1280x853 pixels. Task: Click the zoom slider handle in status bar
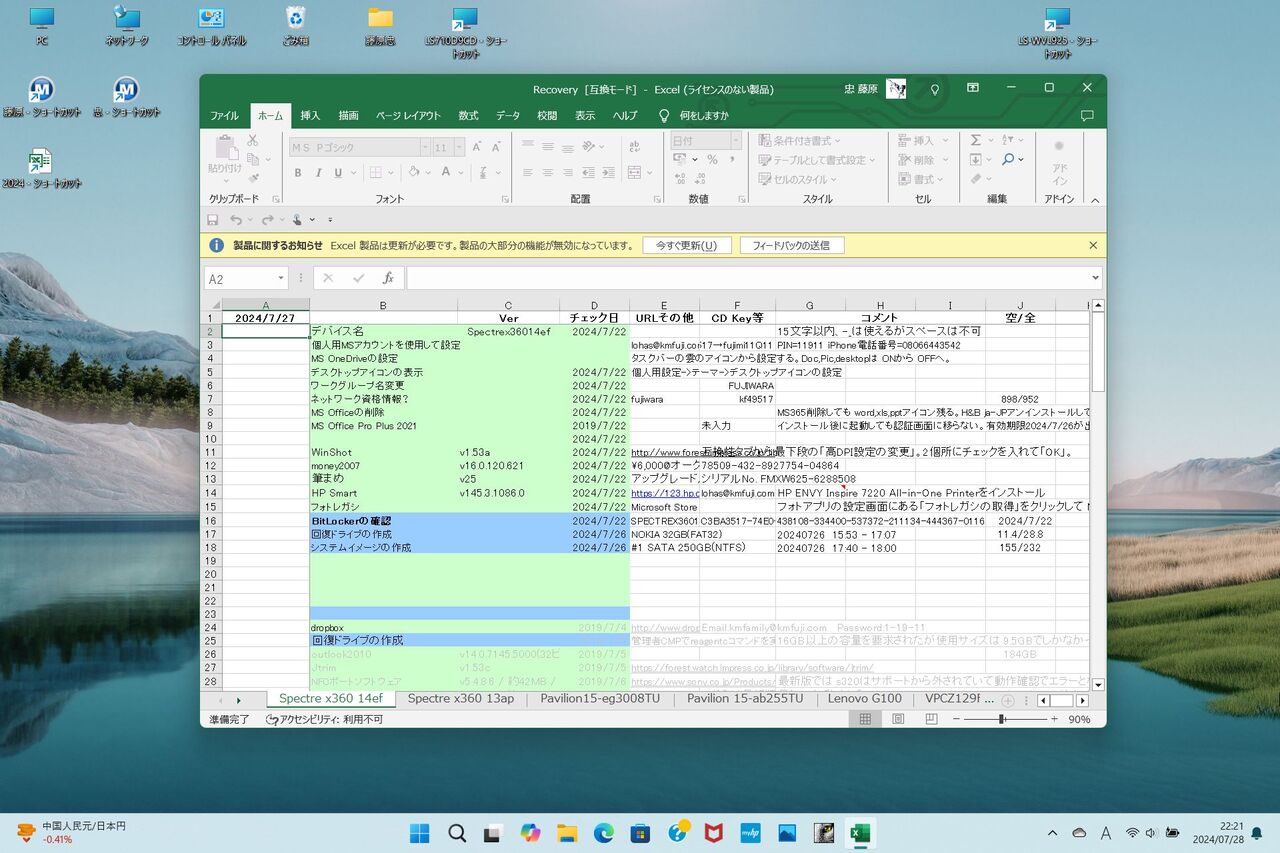[x=1001, y=719]
